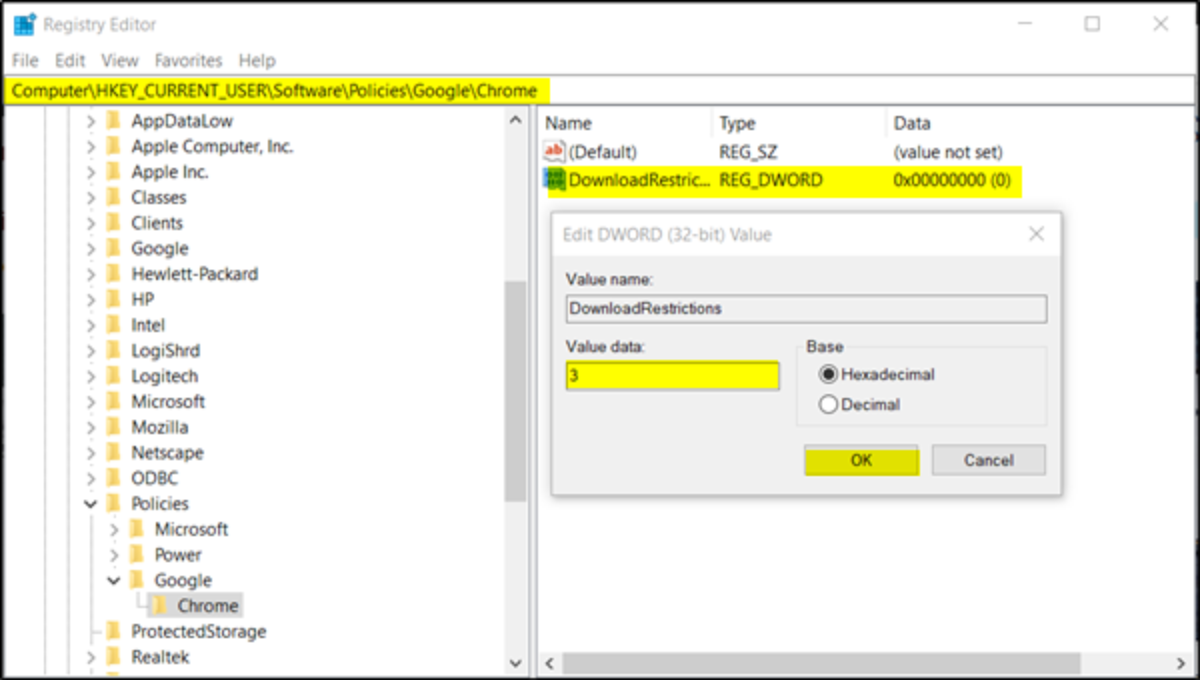This screenshot has height=680, width=1200.
Task: Collapse the Google node under Policies
Action: point(114,580)
